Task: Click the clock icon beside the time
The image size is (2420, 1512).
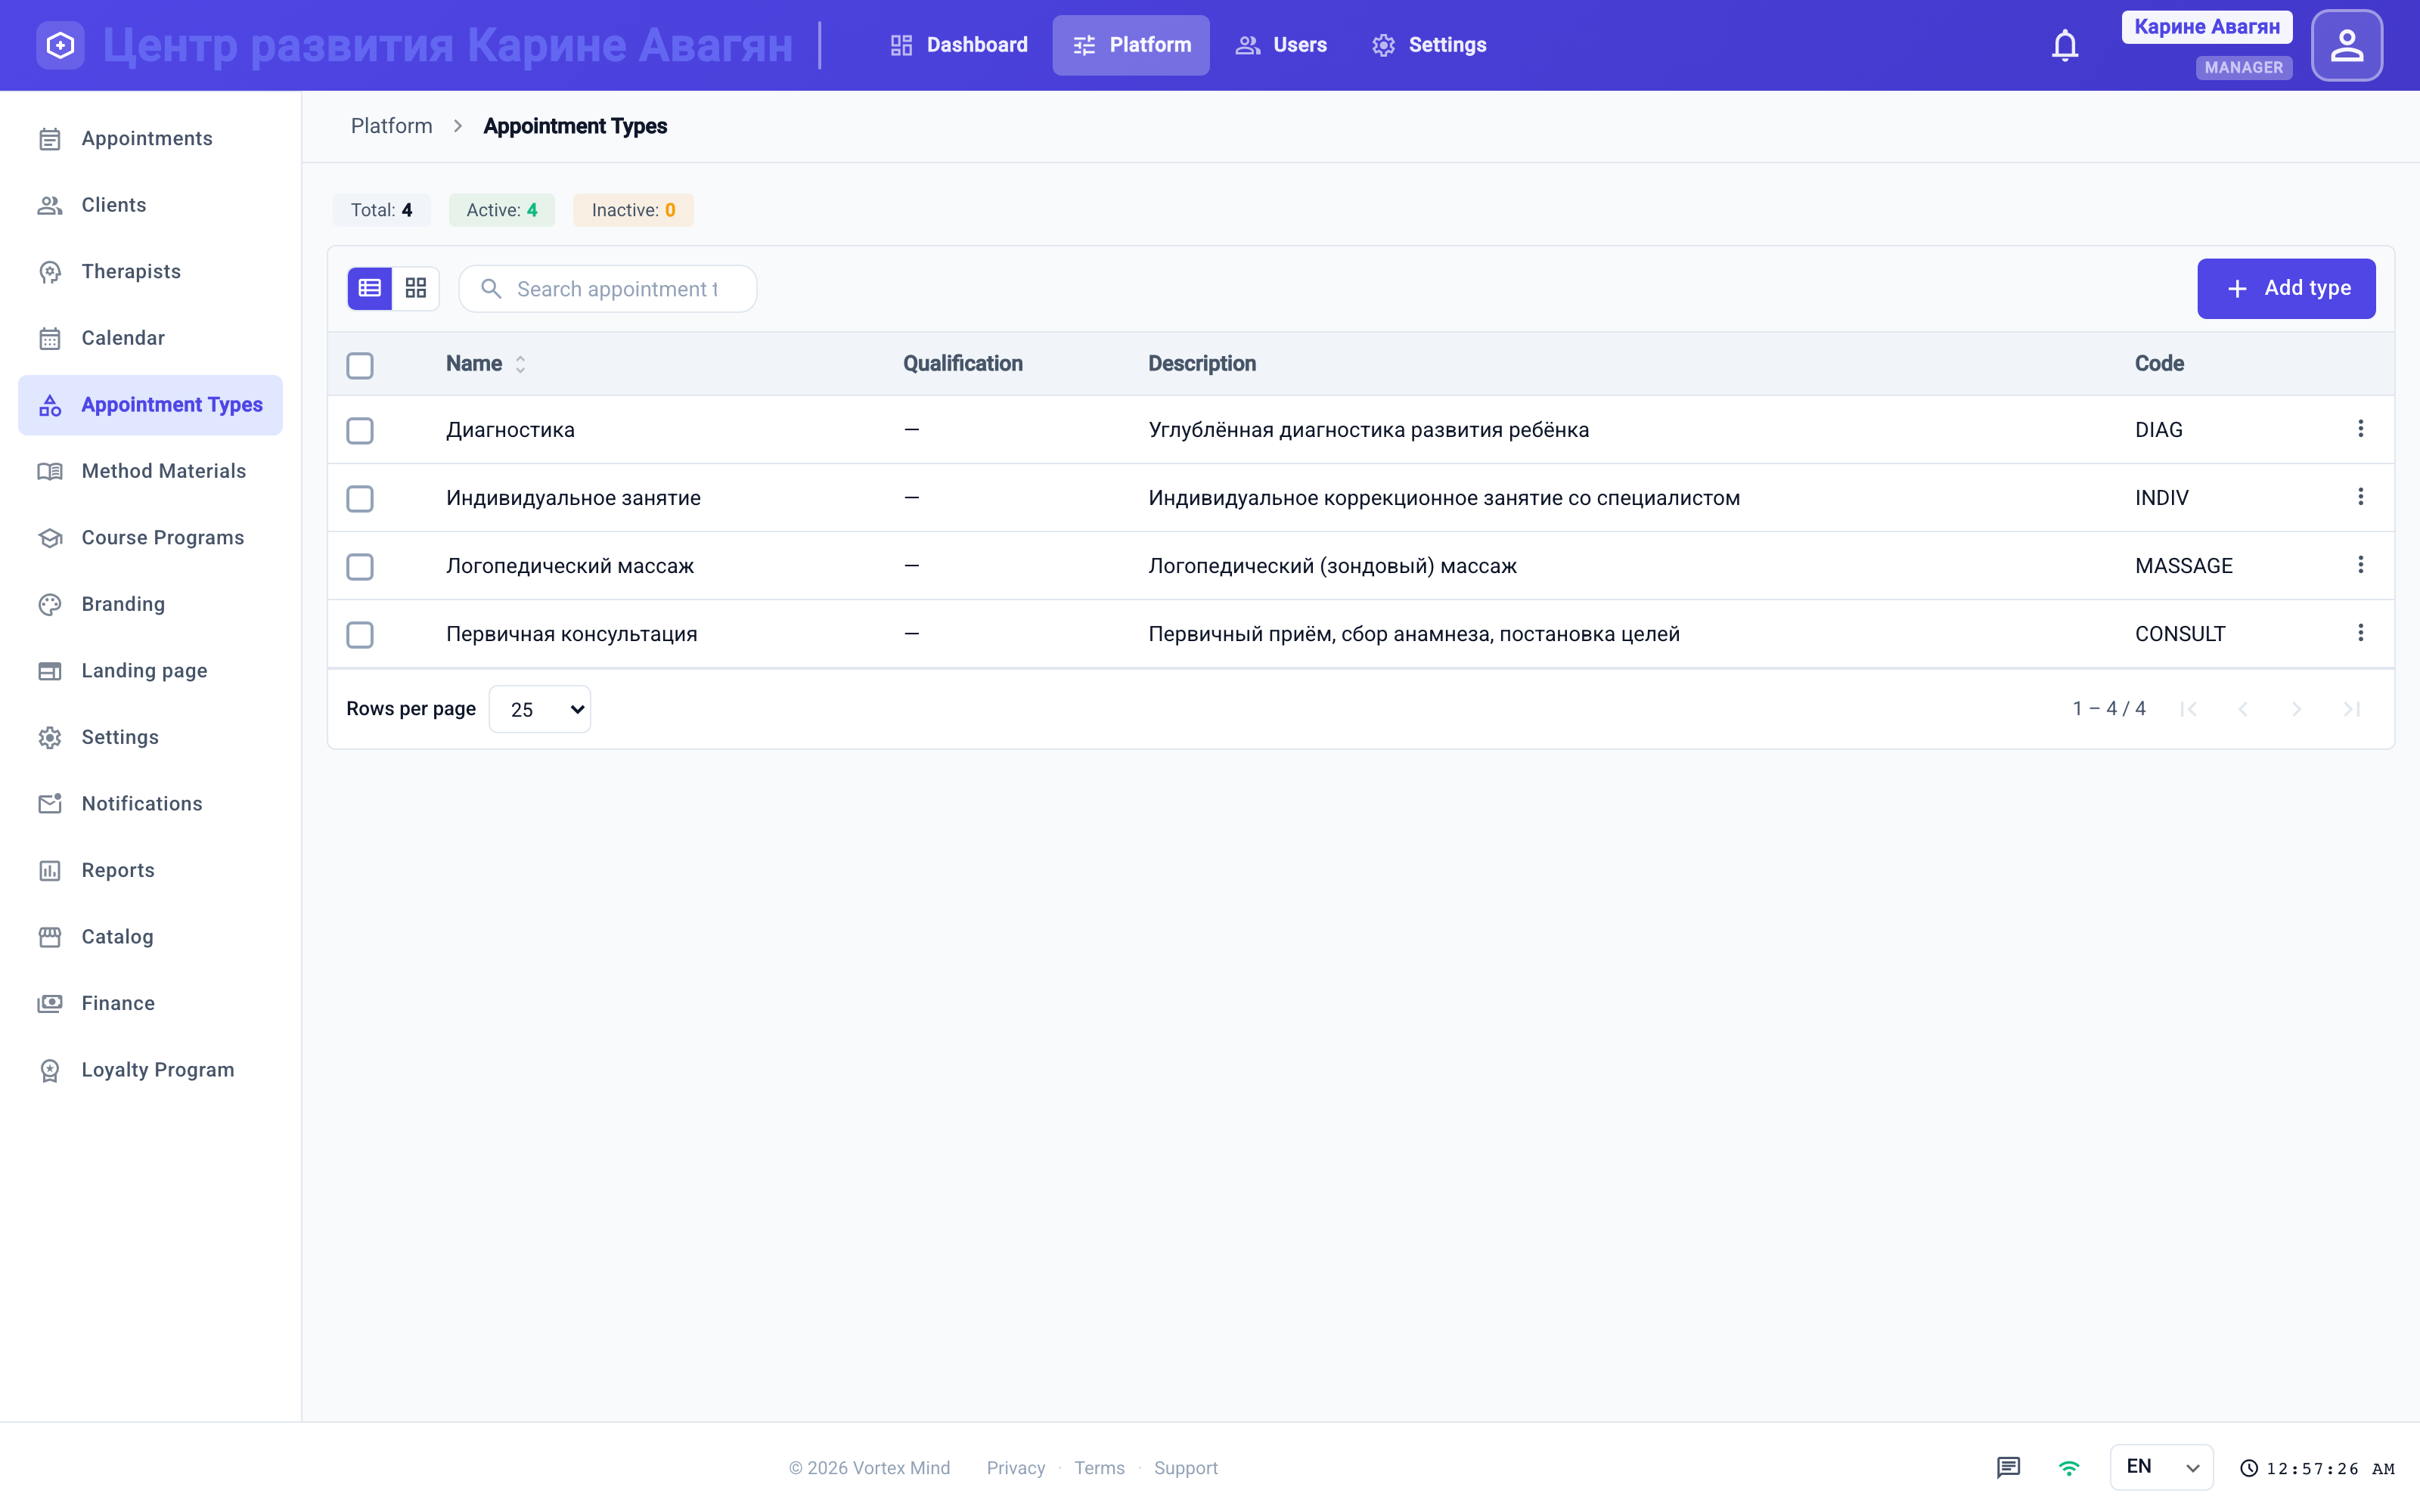Action: 2249,1468
